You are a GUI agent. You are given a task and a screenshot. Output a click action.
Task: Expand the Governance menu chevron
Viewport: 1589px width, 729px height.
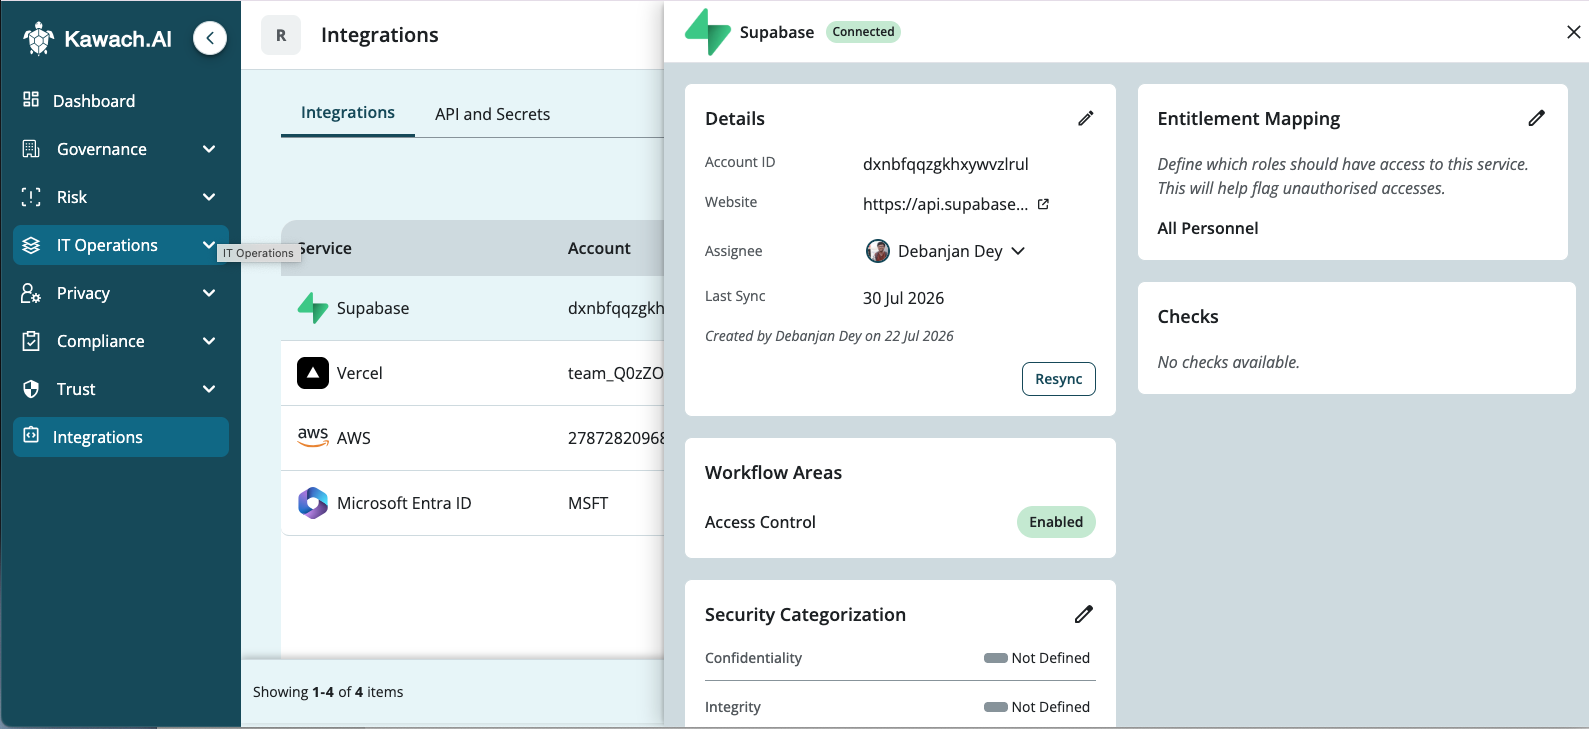[209, 149]
